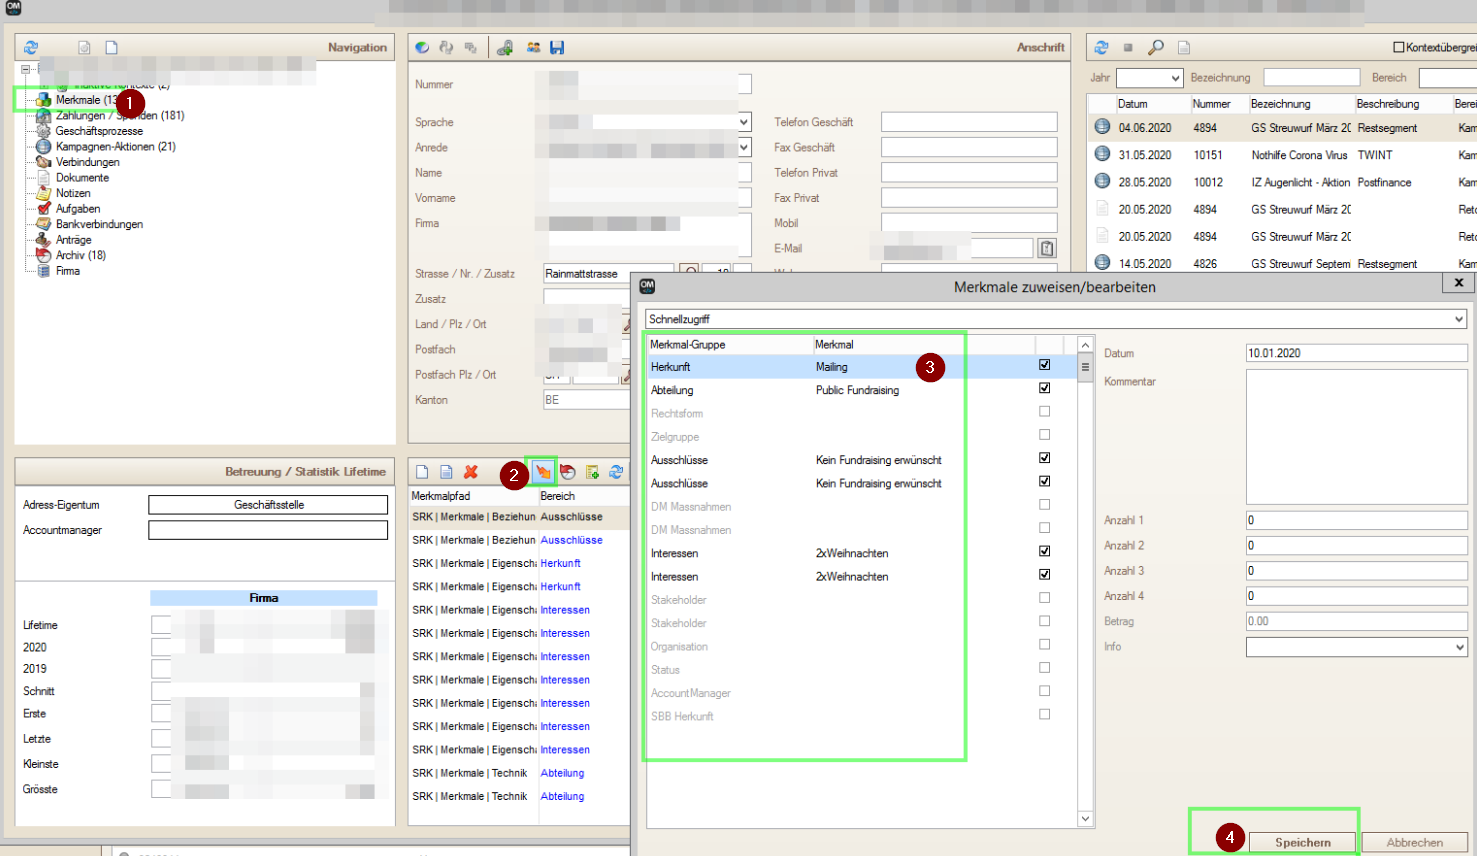Open the Anrede dropdown
Image resolution: width=1477 pixels, height=856 pixels.
point(744,147)
